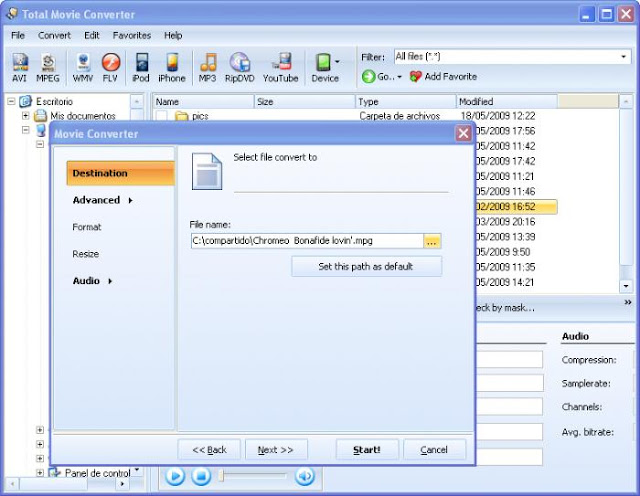Click Set this path as default
This screenshot has height=496, width=640.
366,267
